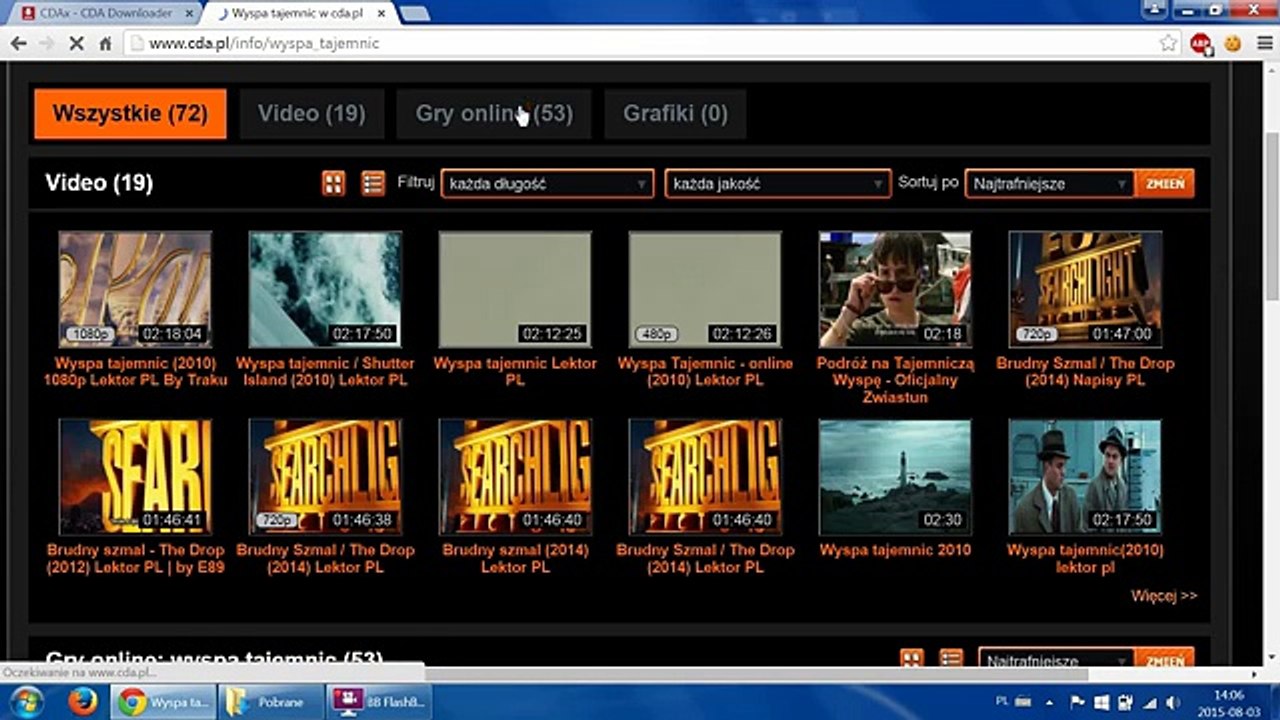
Task: Expand the 'każda jakość' quality filter
Action: pos(777,184)
